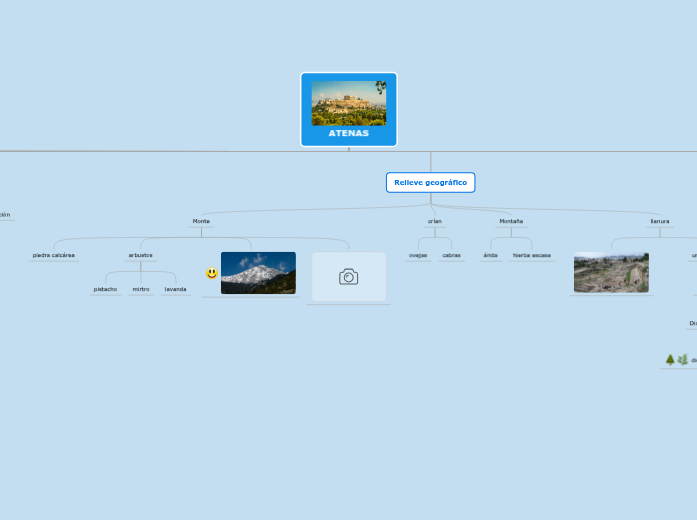Select the crian branch node

point(434,221)
